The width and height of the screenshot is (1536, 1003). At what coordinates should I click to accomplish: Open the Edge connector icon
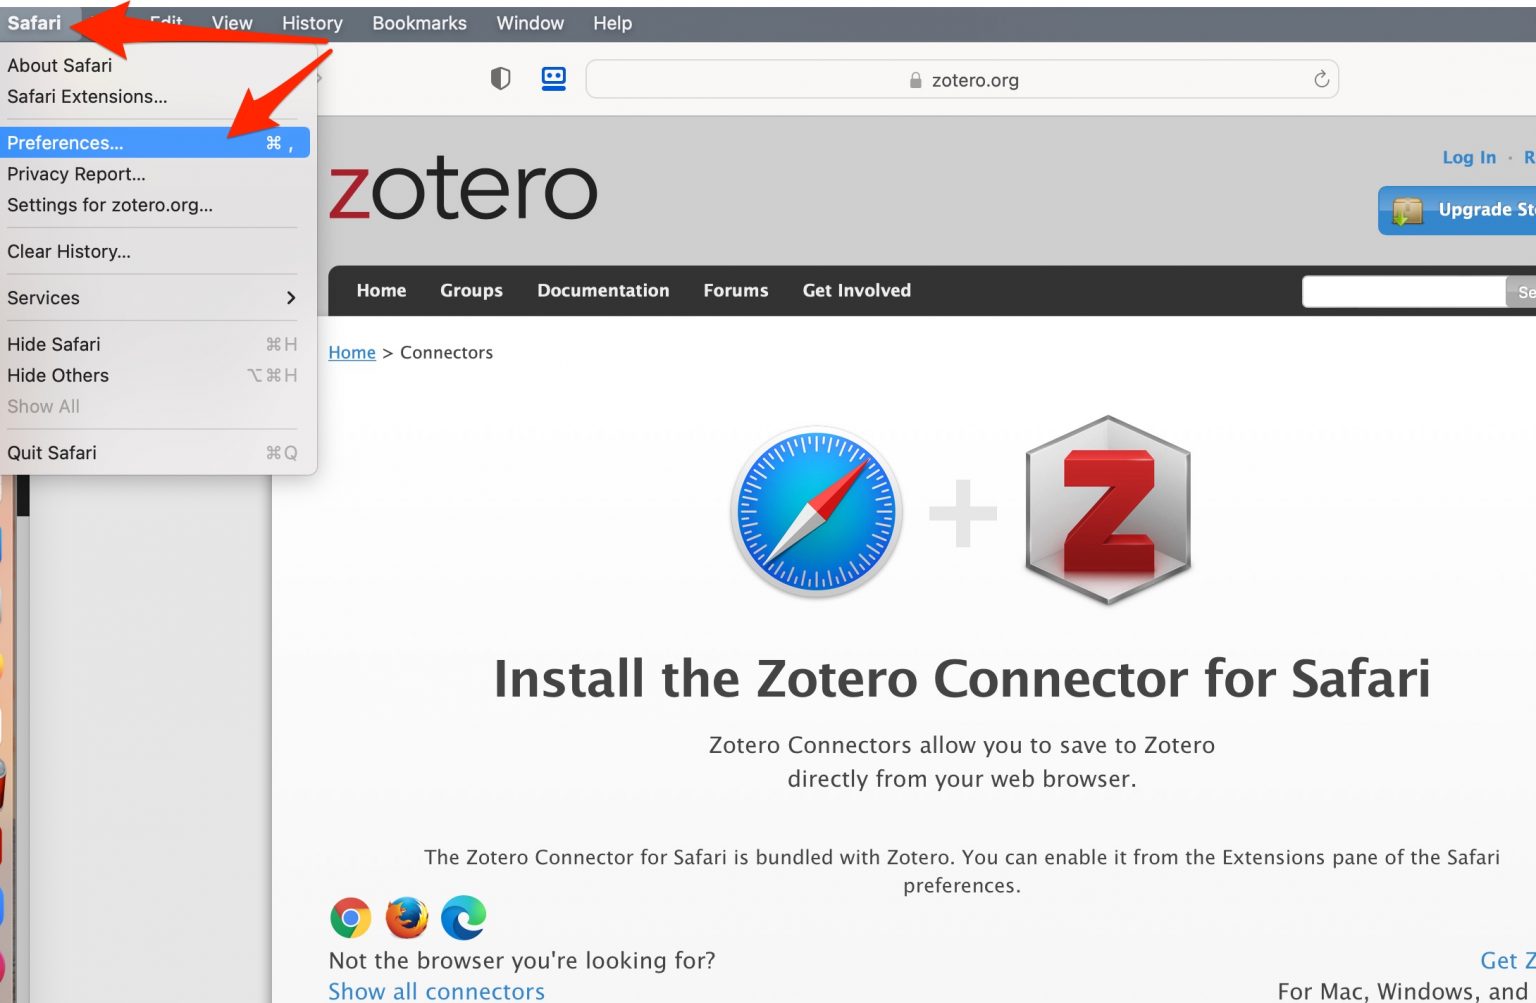click(464, 917)
